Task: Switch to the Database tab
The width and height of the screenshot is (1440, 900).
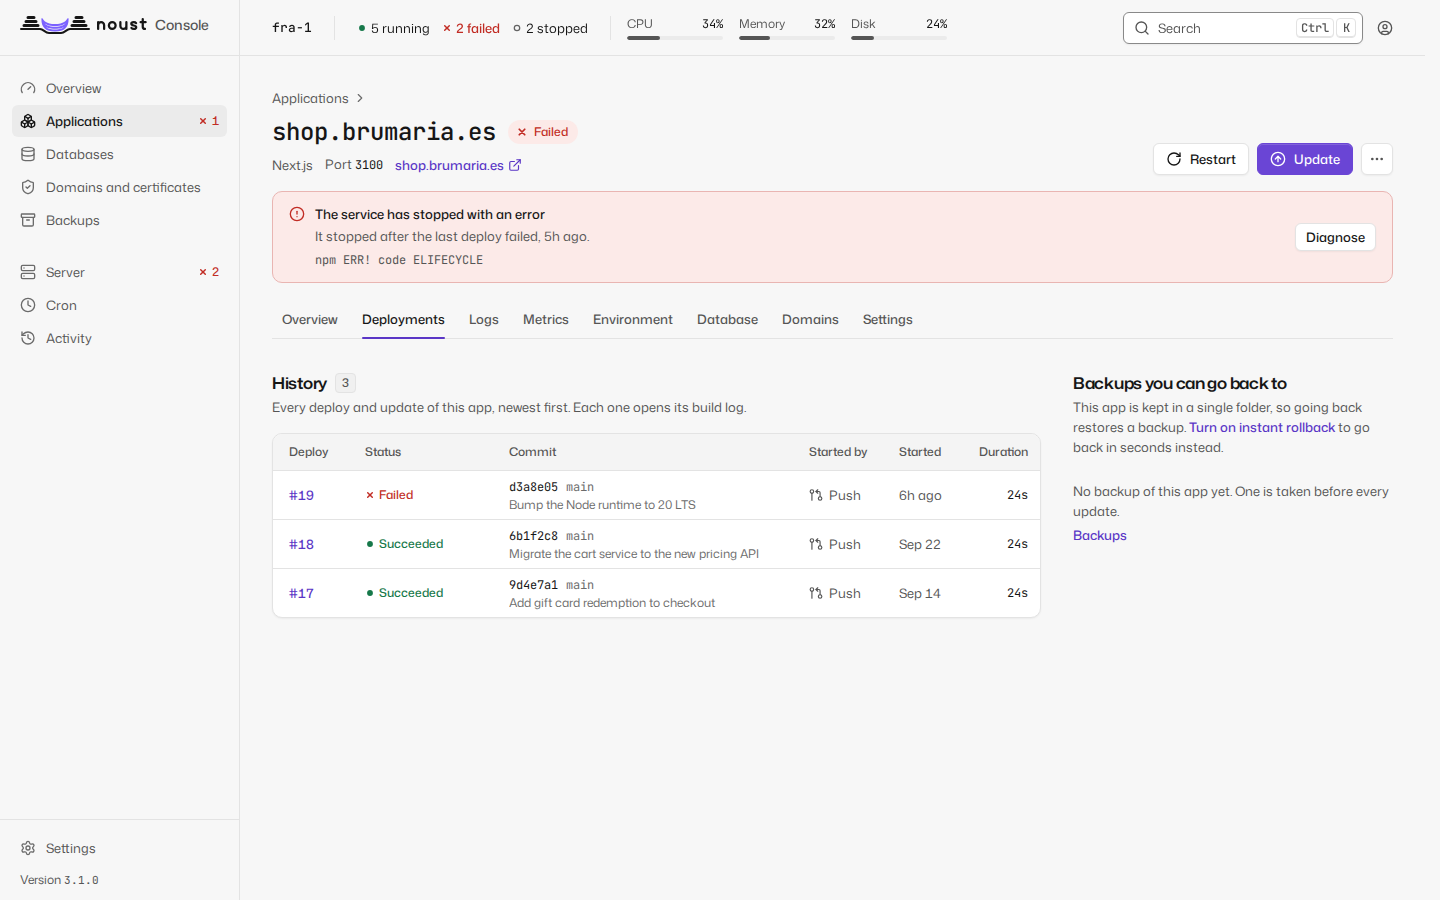Action: point(727,320)
